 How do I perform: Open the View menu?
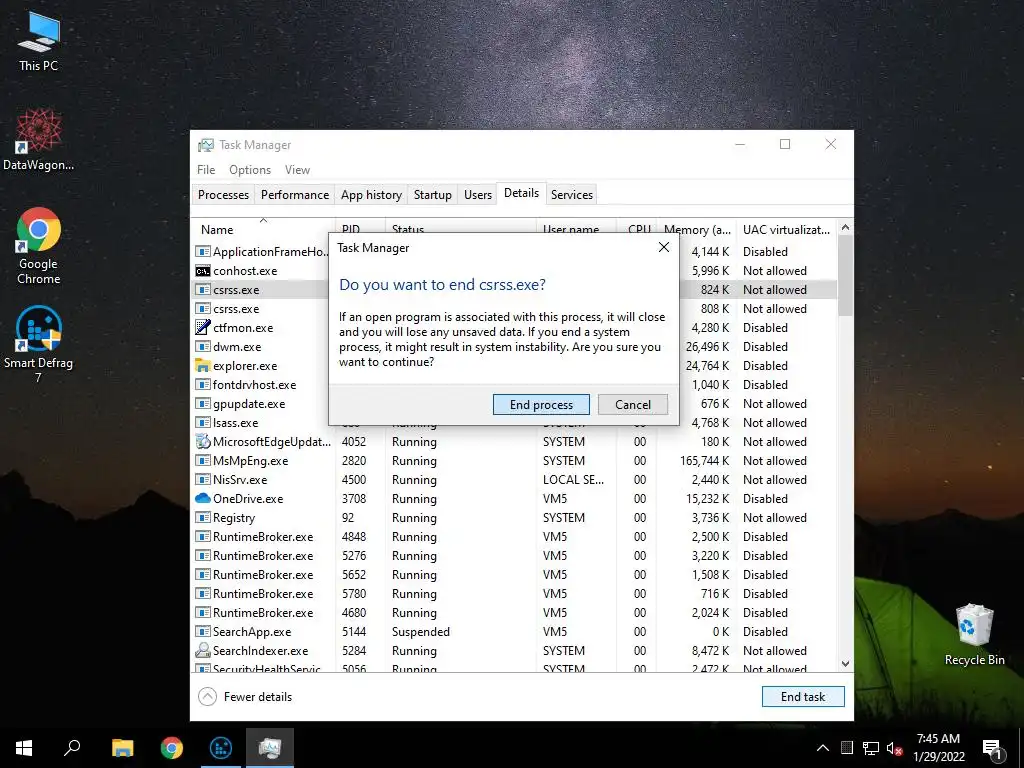pos(297,170)
